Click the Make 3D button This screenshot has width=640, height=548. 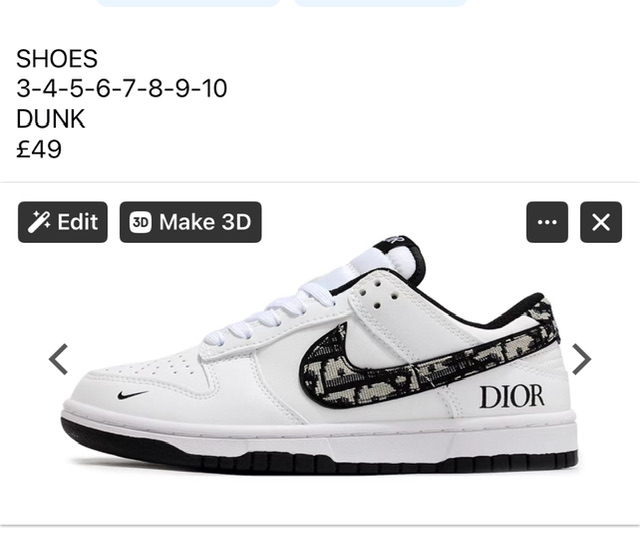(191, 222)
